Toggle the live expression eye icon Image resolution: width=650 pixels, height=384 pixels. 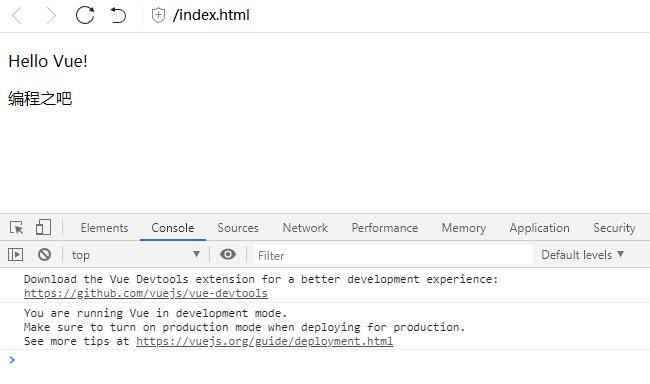click(x=228, y=254)
